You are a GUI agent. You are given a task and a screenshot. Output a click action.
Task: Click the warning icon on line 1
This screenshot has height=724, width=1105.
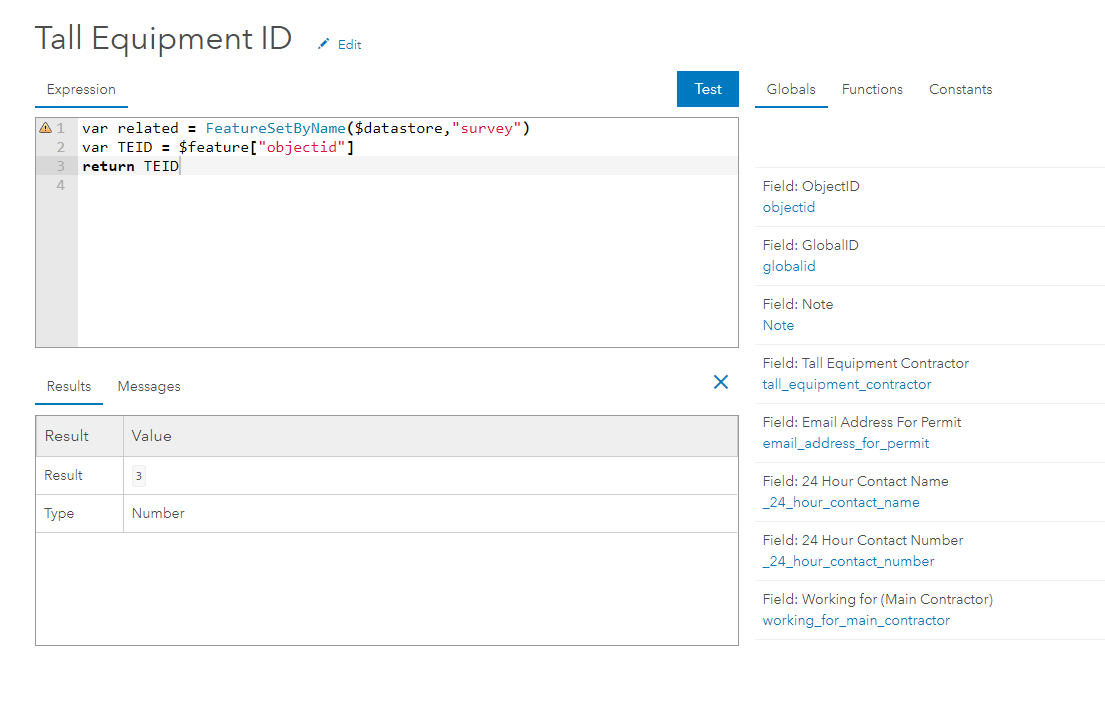(45, 128)
